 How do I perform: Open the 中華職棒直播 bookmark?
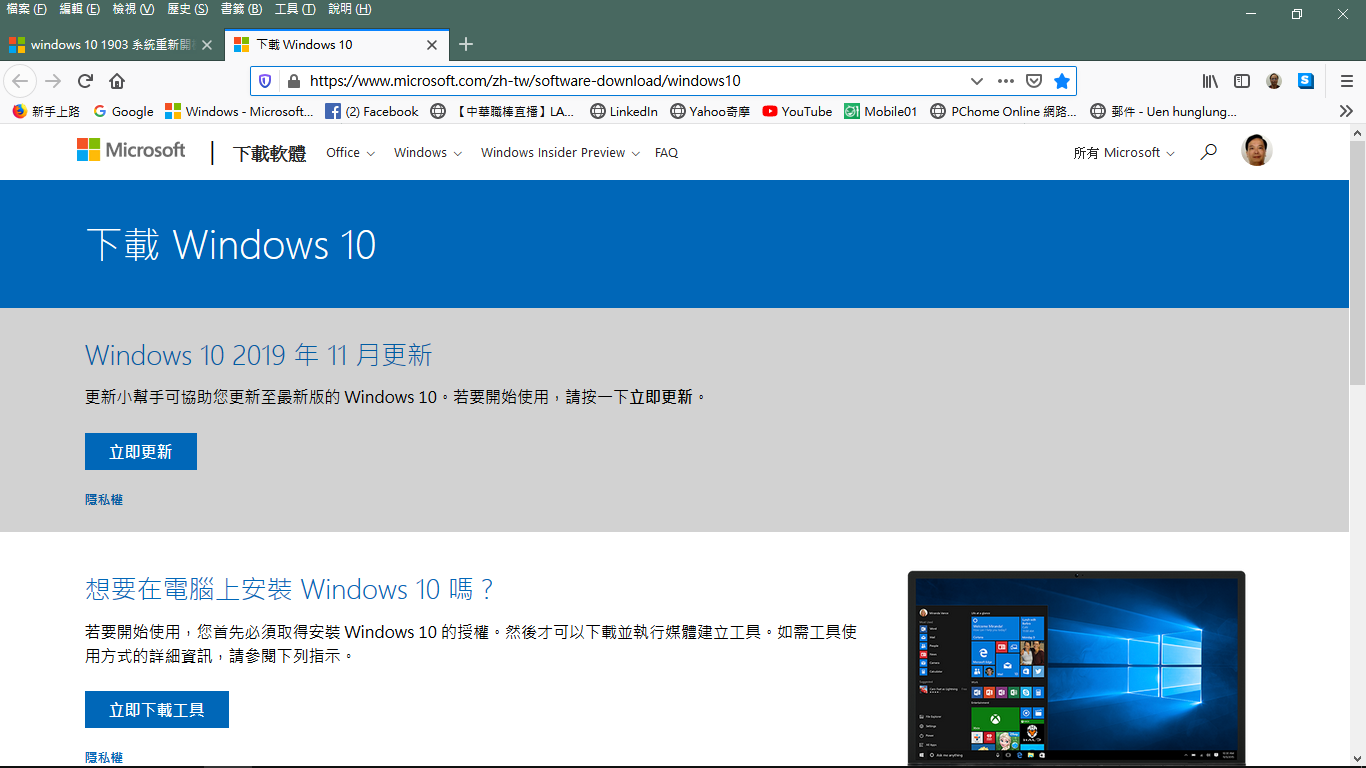coord(503,111)
